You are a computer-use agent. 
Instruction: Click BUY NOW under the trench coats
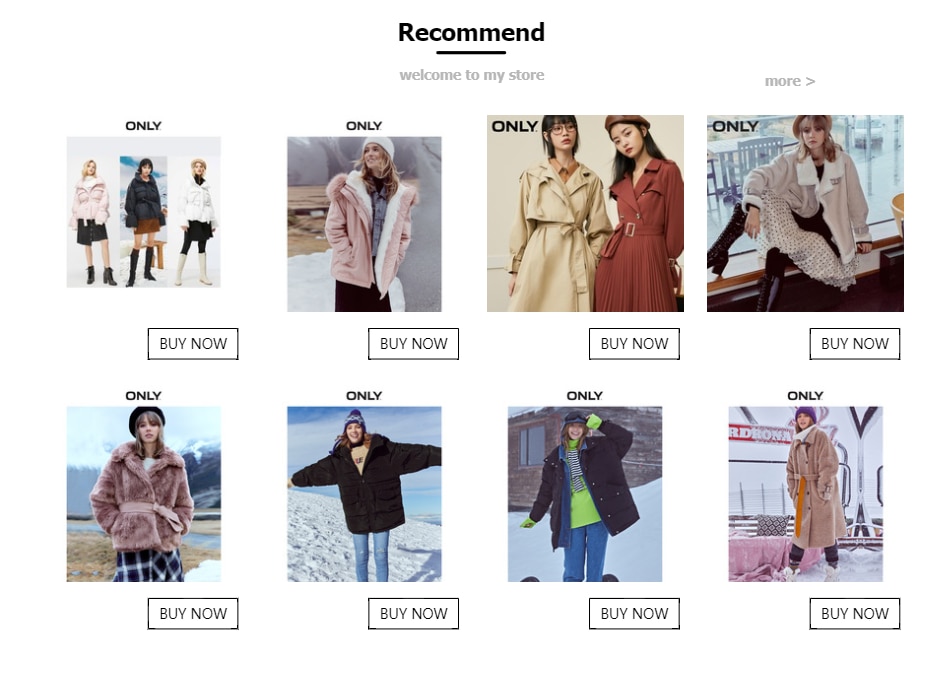pyautogui.click(x=634, y=344)
